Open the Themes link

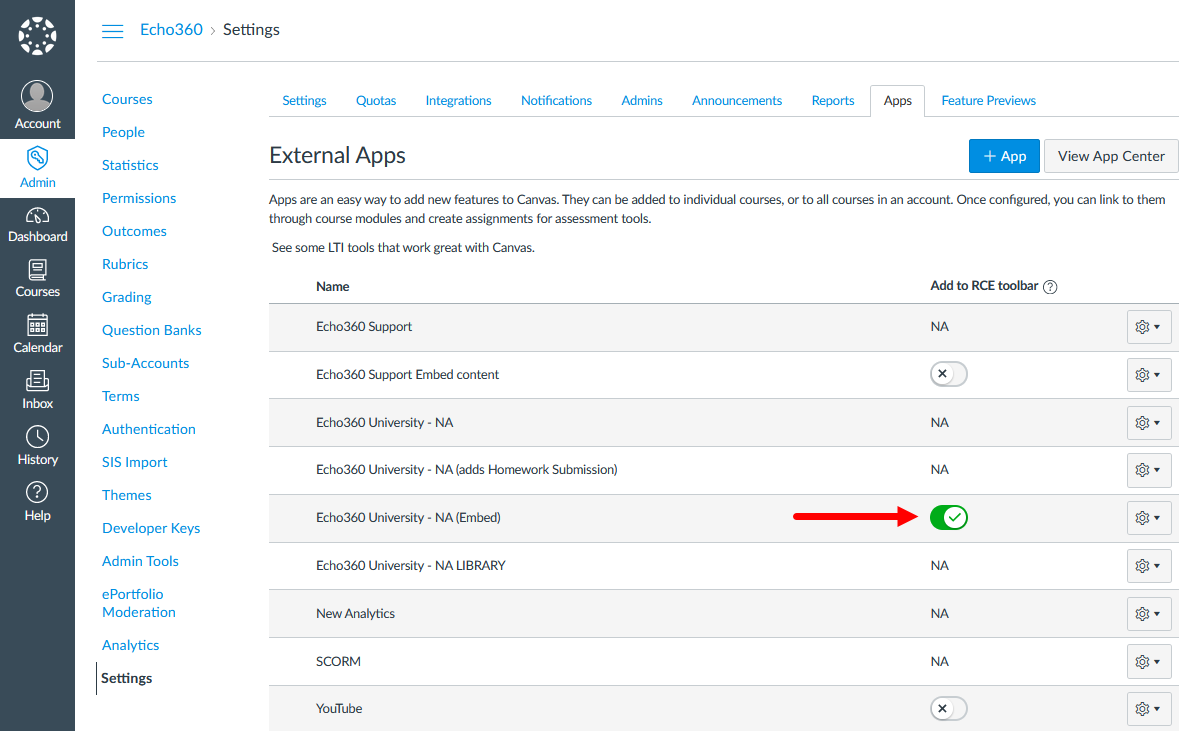pyautogui.click(x=127, y=496)
